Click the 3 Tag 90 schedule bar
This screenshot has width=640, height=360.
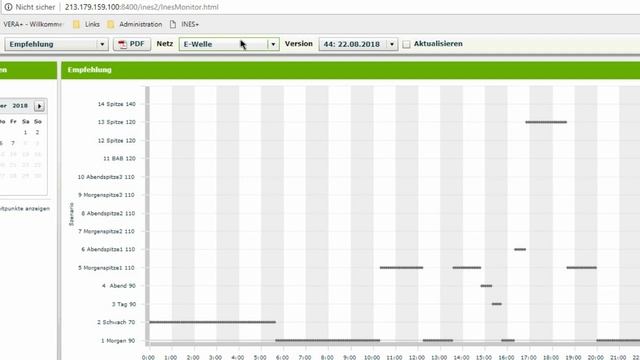pyautogui.click(x=497, y=304)
